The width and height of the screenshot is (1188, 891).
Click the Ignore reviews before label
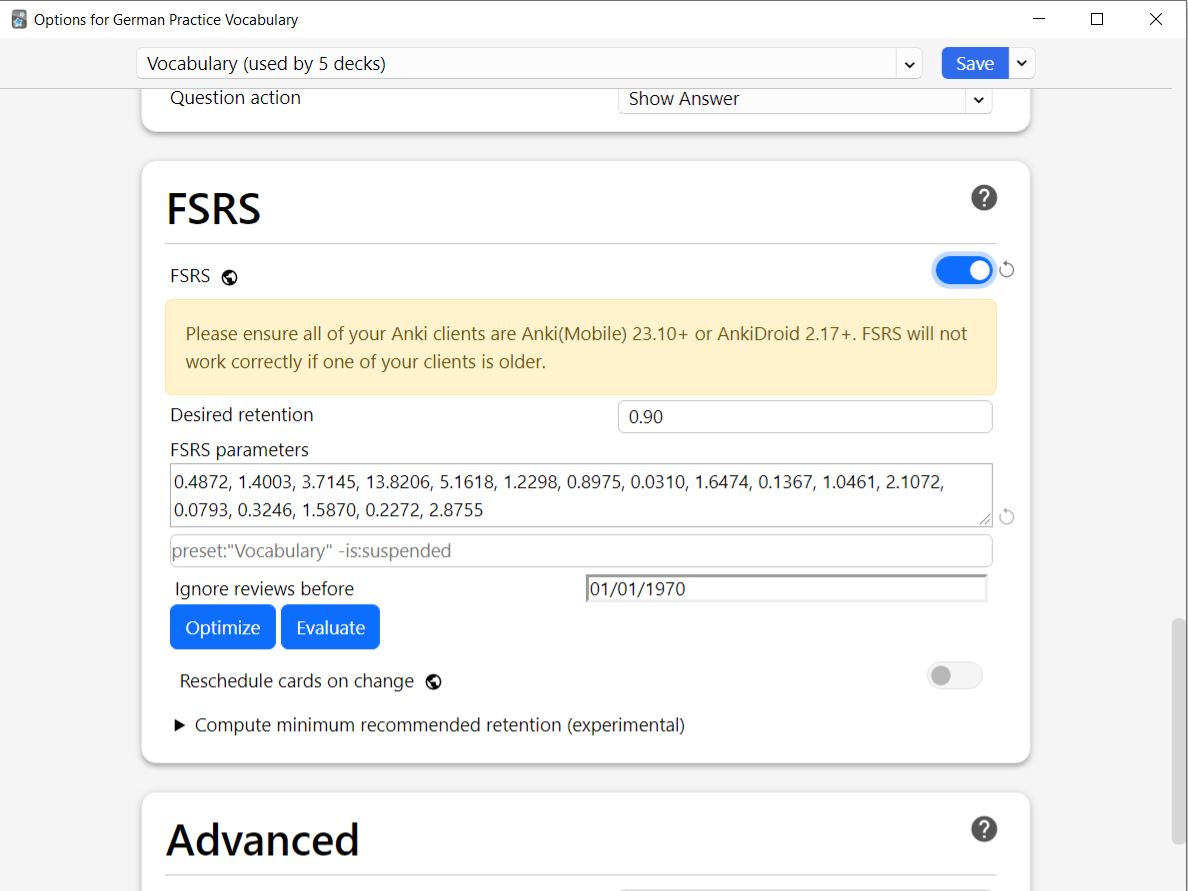click(x=264, y=589)
